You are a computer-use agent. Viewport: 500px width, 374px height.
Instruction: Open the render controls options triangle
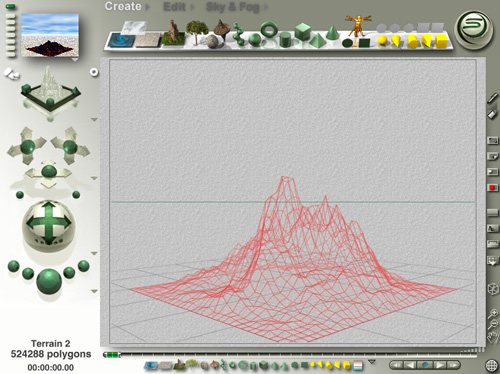[x=94, y=291]
